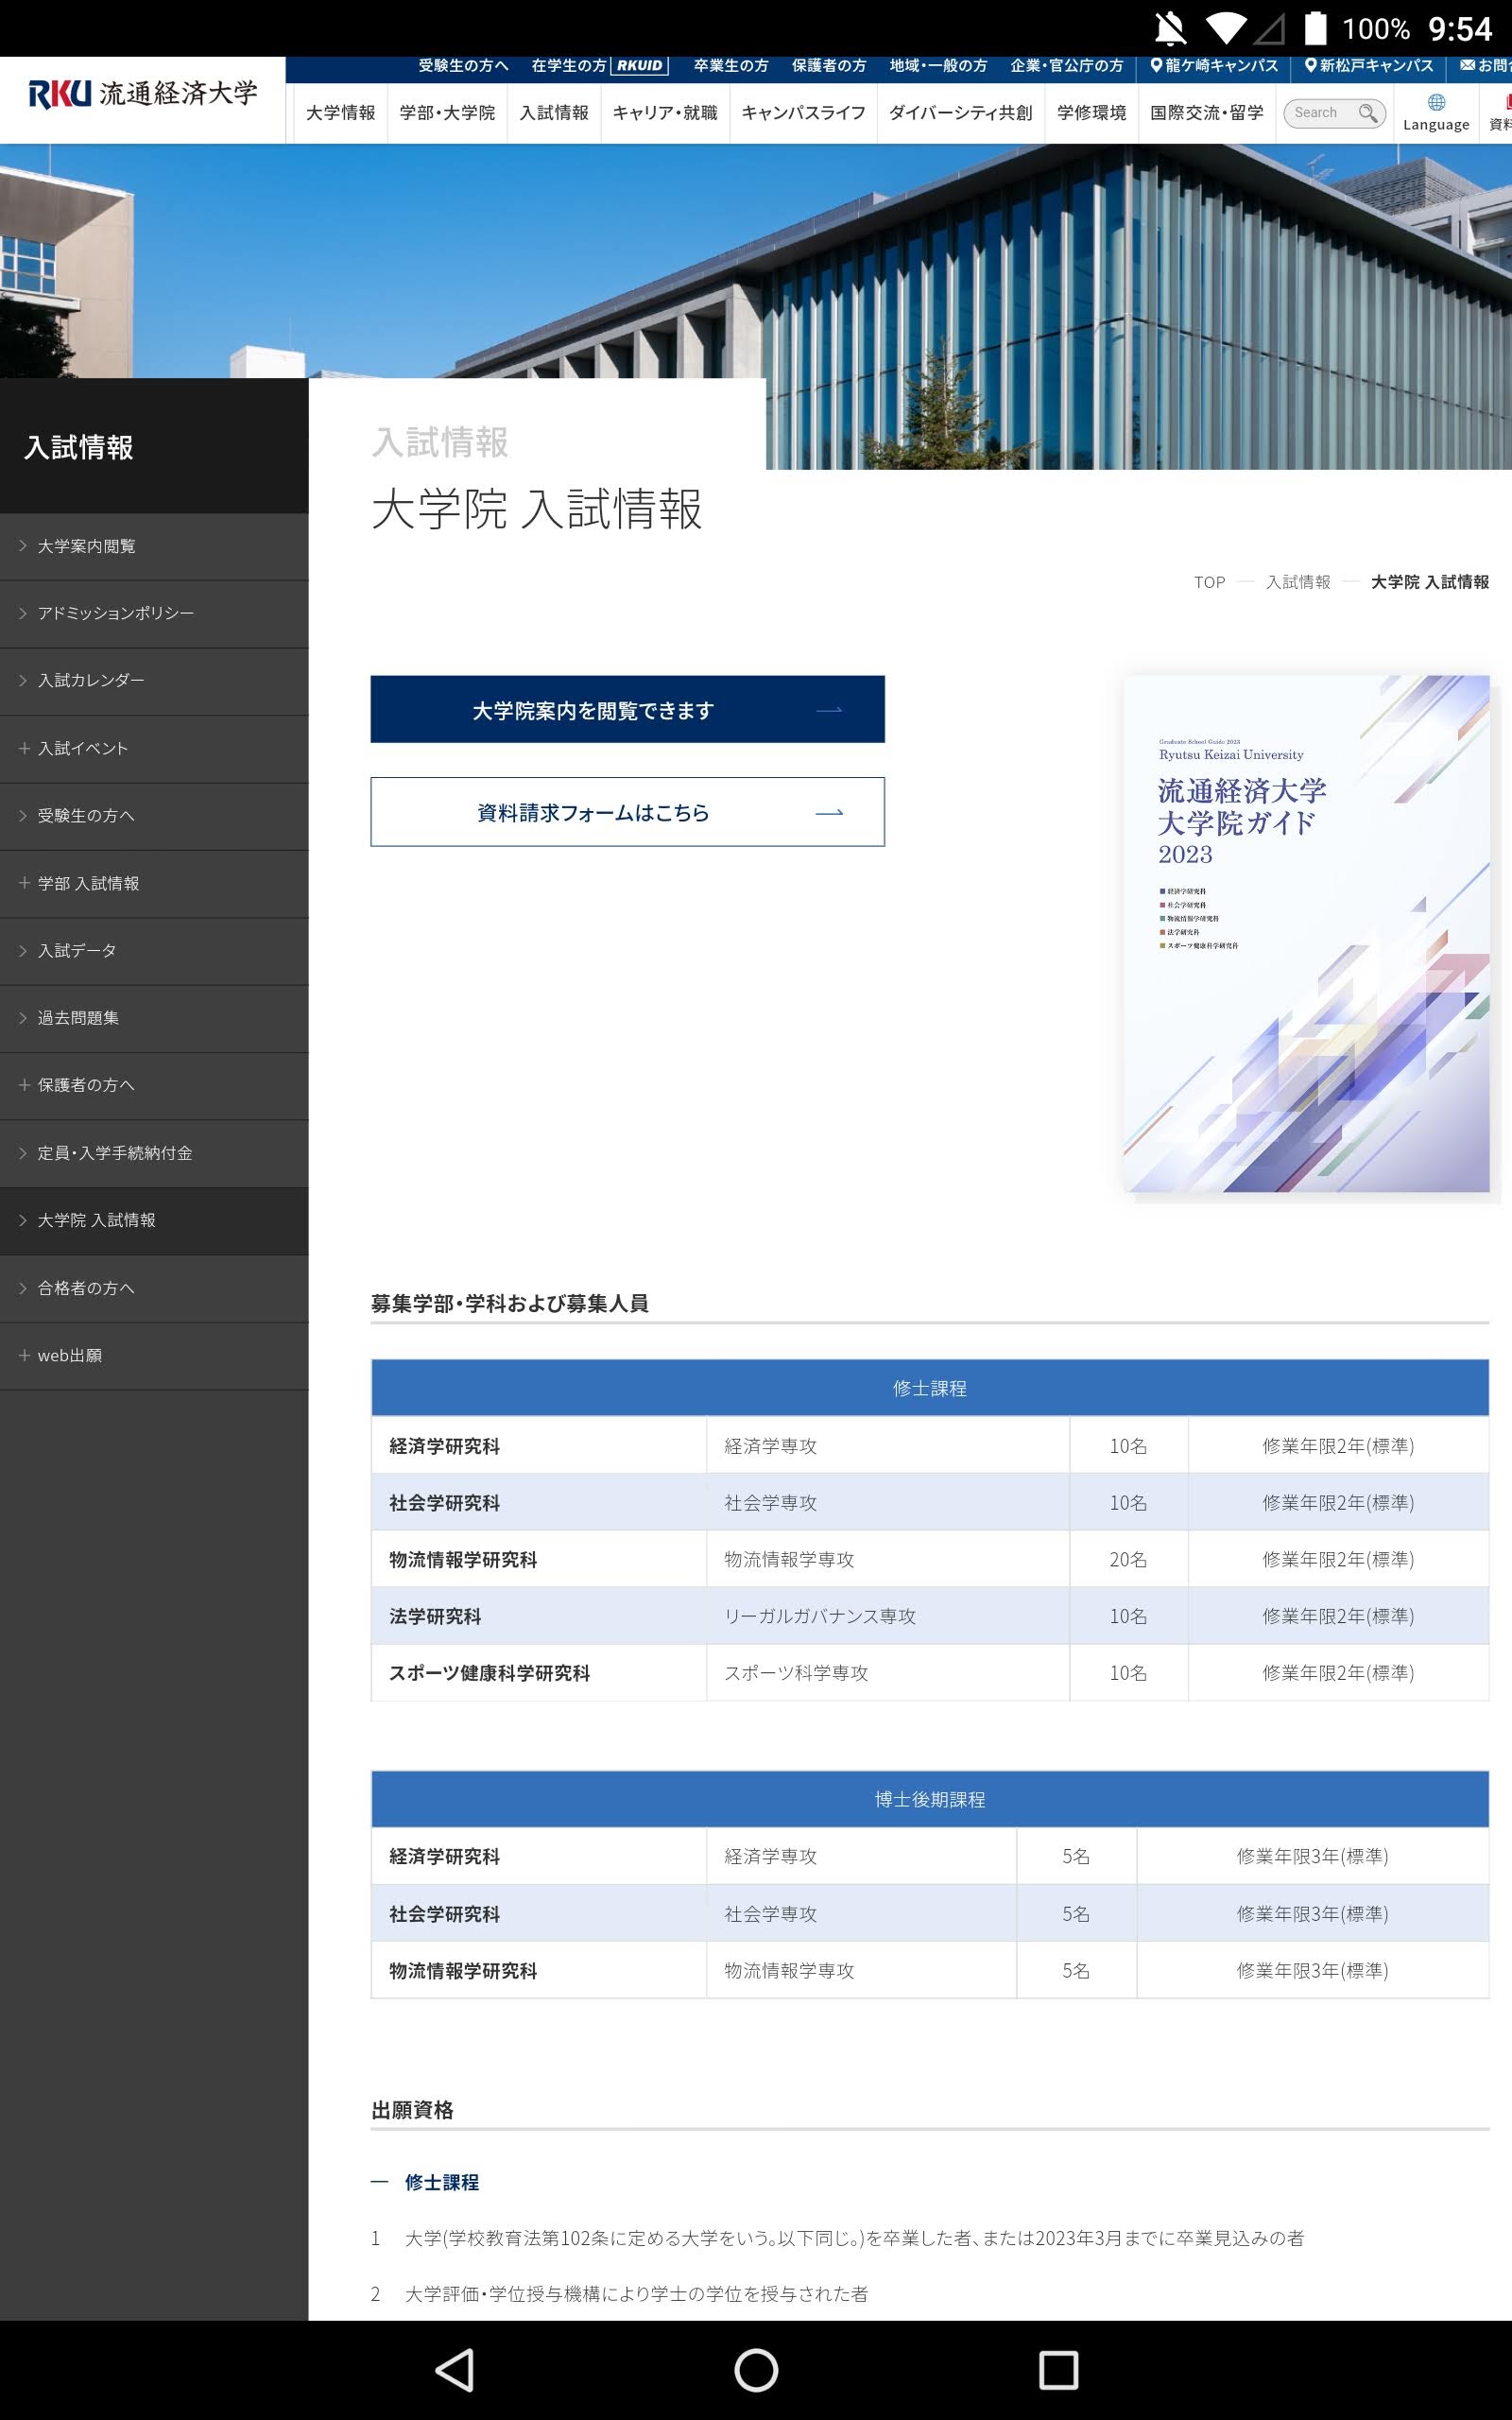Image resolution: width=1512 pixels, height=2420 pixels.
Task: Click the RKU university logo
Action: [143, 94]
